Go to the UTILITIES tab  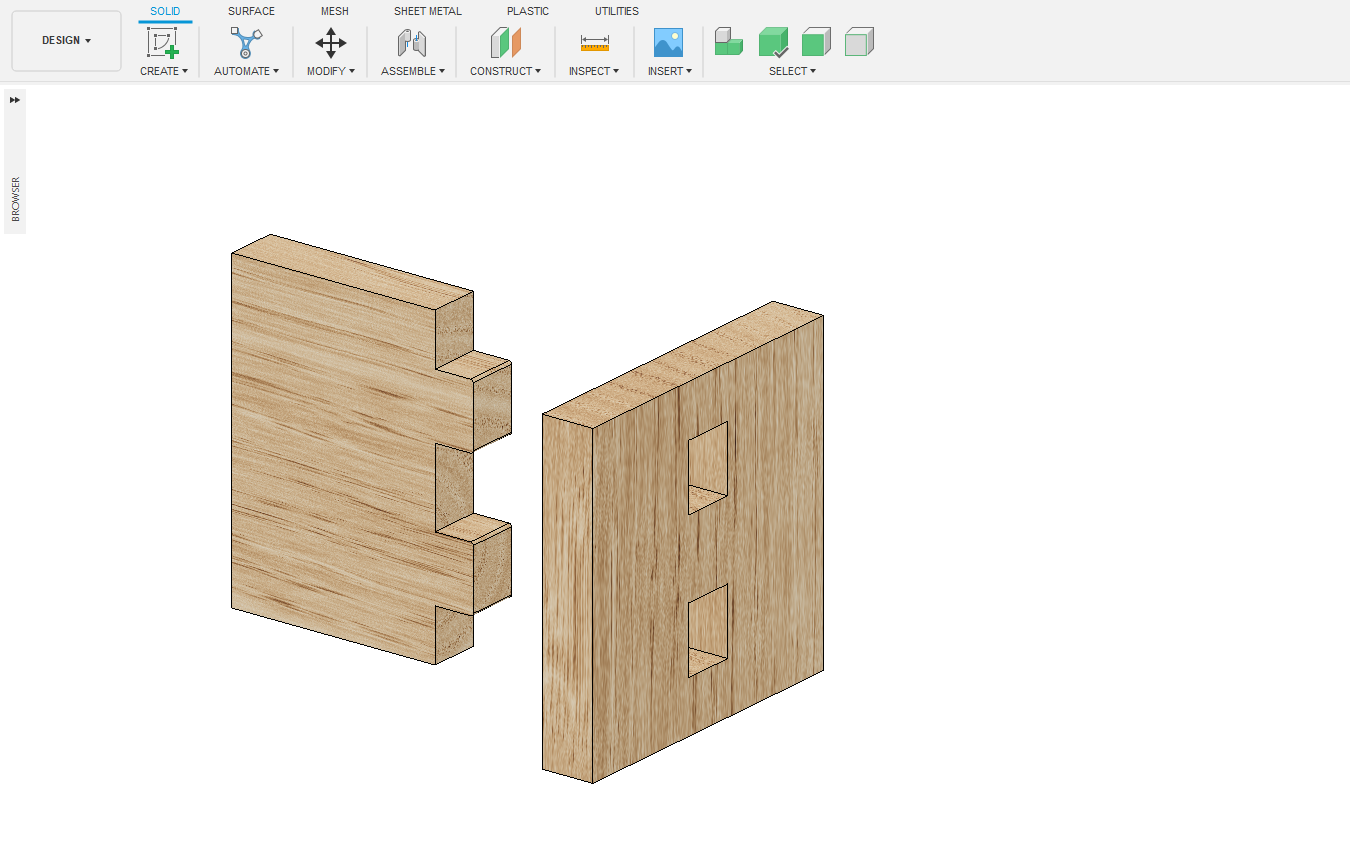(x=616, y=11)
